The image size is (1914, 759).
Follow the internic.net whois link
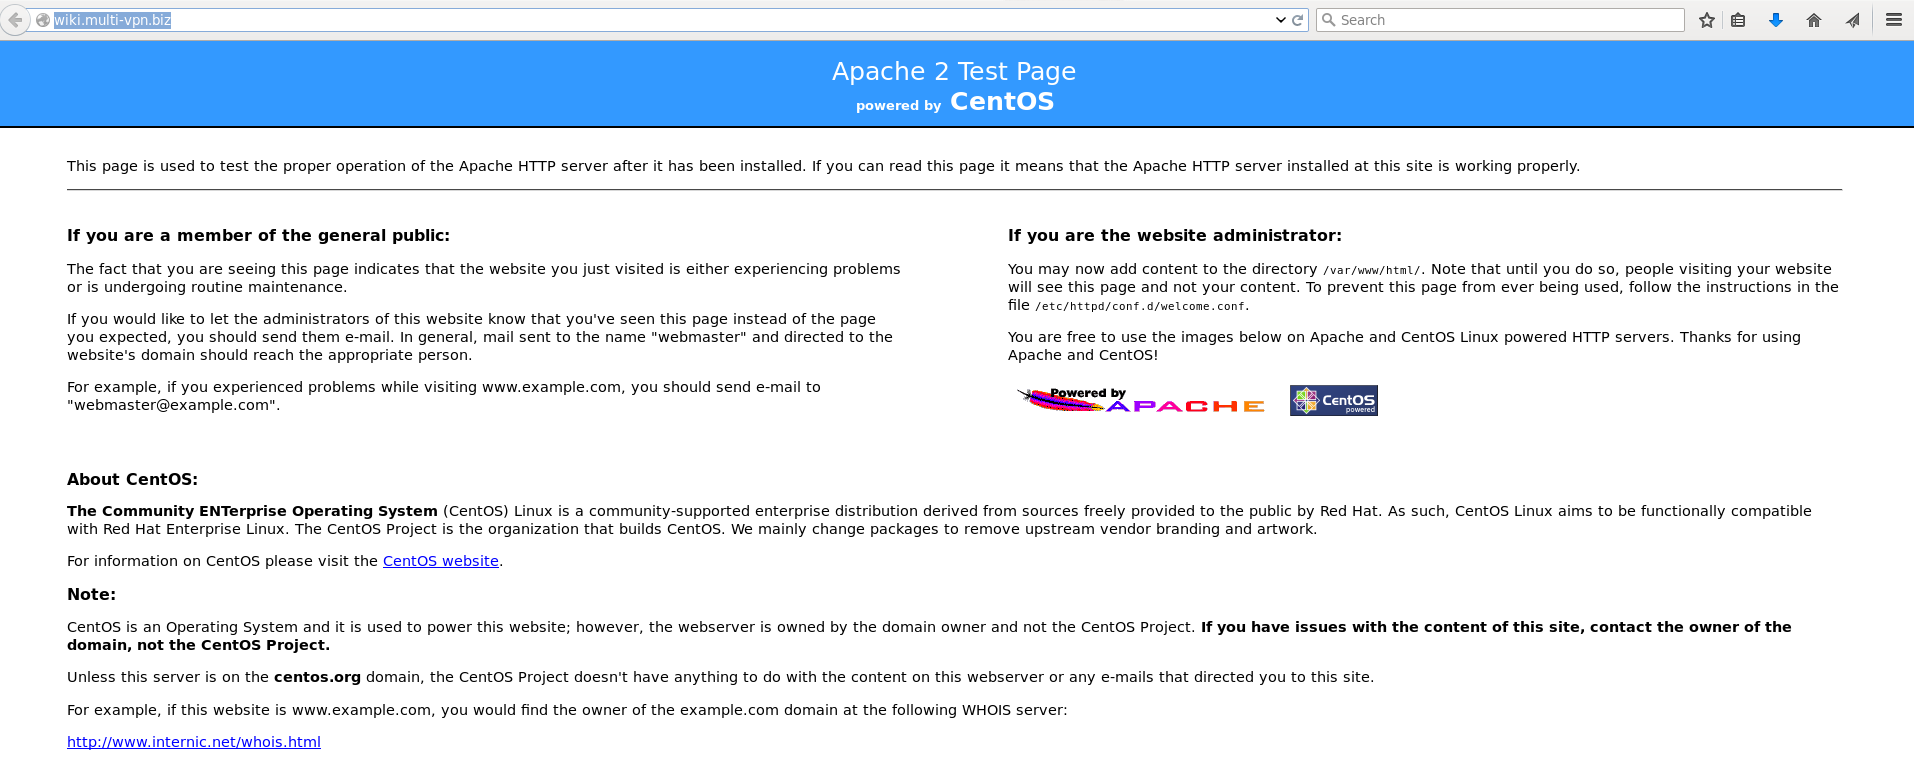(194, 742)
